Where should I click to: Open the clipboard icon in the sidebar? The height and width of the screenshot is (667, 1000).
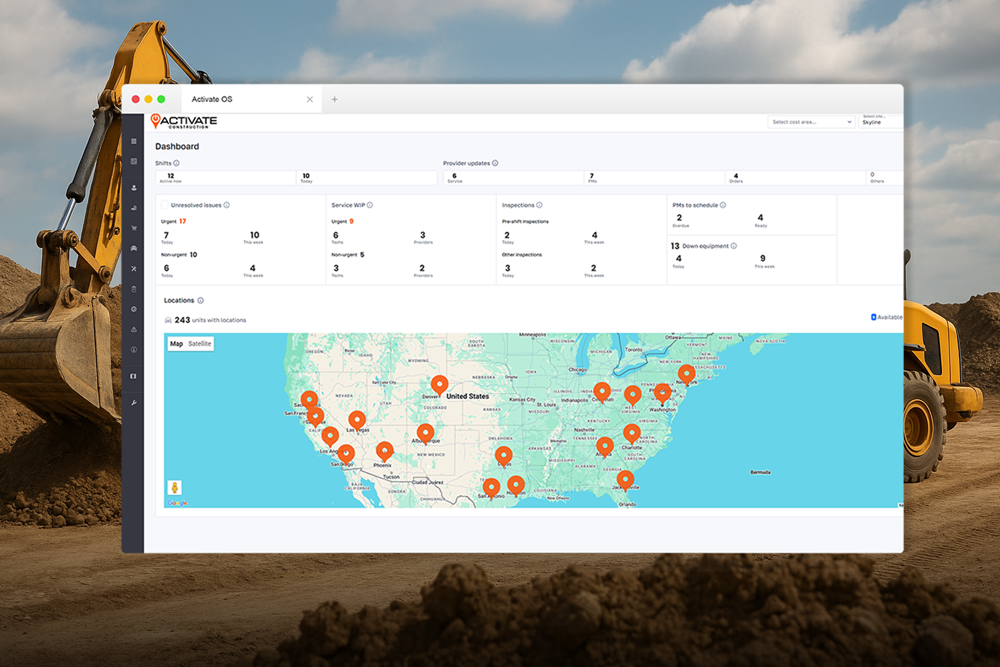pyautogui.click(x=133, y=289)
